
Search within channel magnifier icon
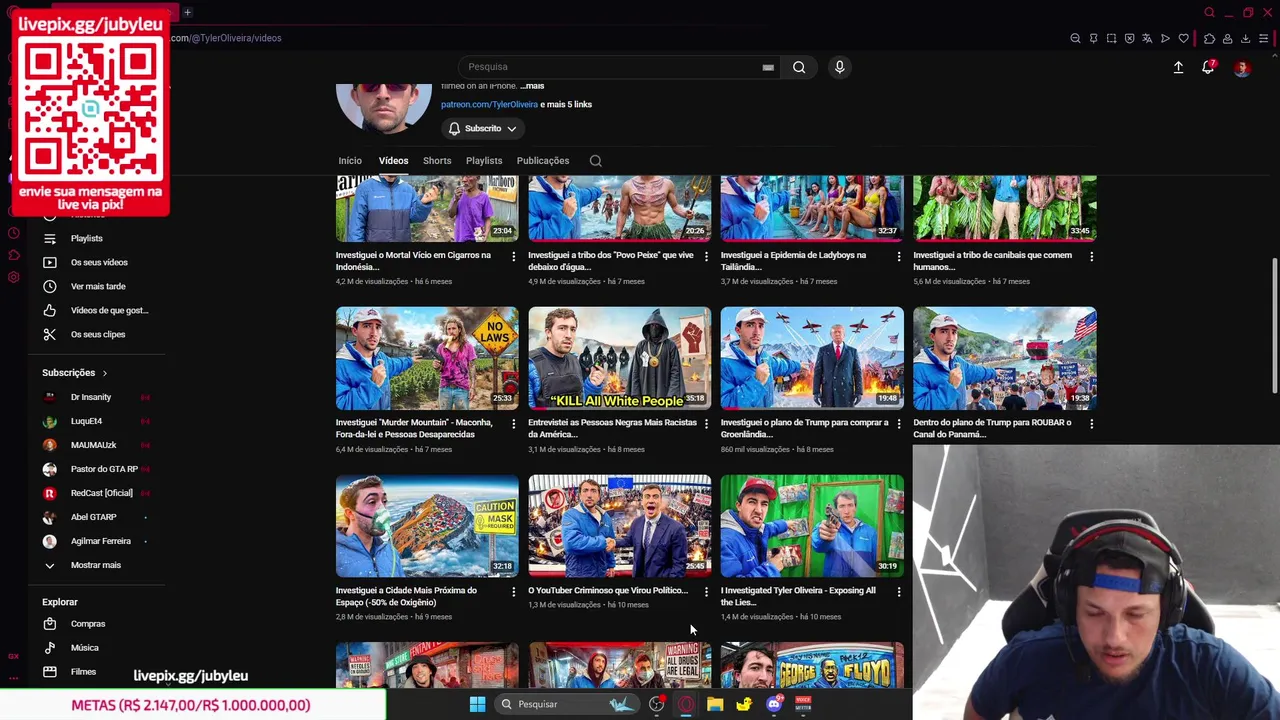595,161
